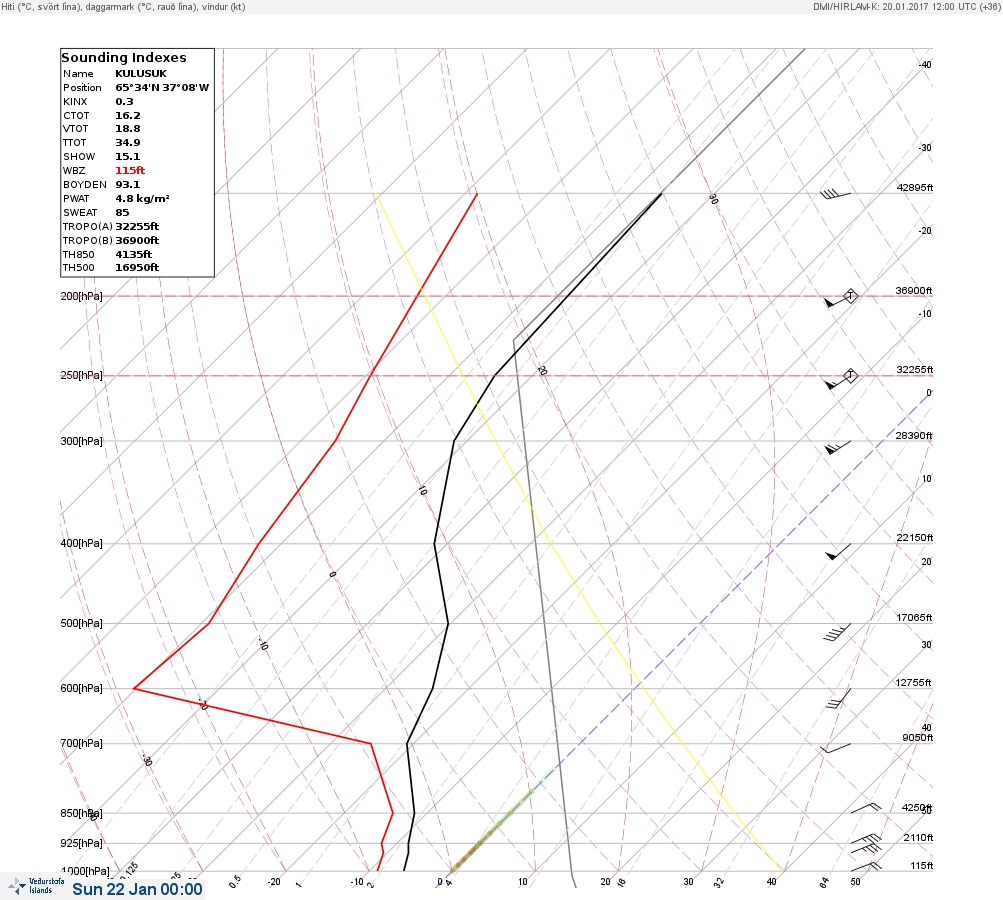The height and width of the screenshot is (900, 1003).
Task: Click the SWEAT value 85
Action: pos(122,213)
